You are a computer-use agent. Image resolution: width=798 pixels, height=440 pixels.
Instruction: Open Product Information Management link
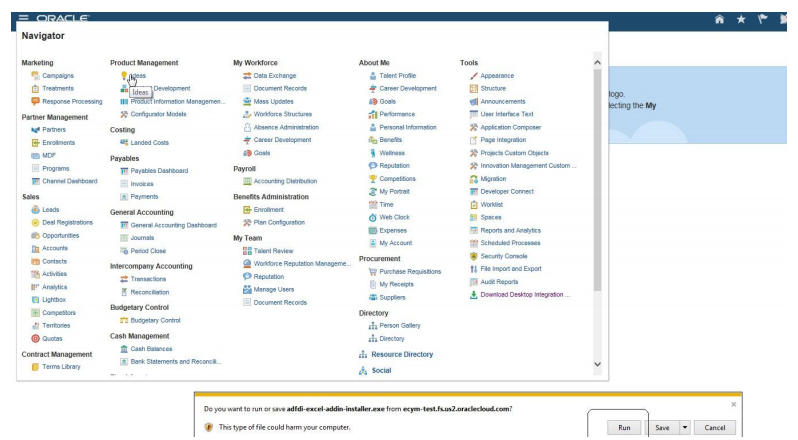(178, 101)
